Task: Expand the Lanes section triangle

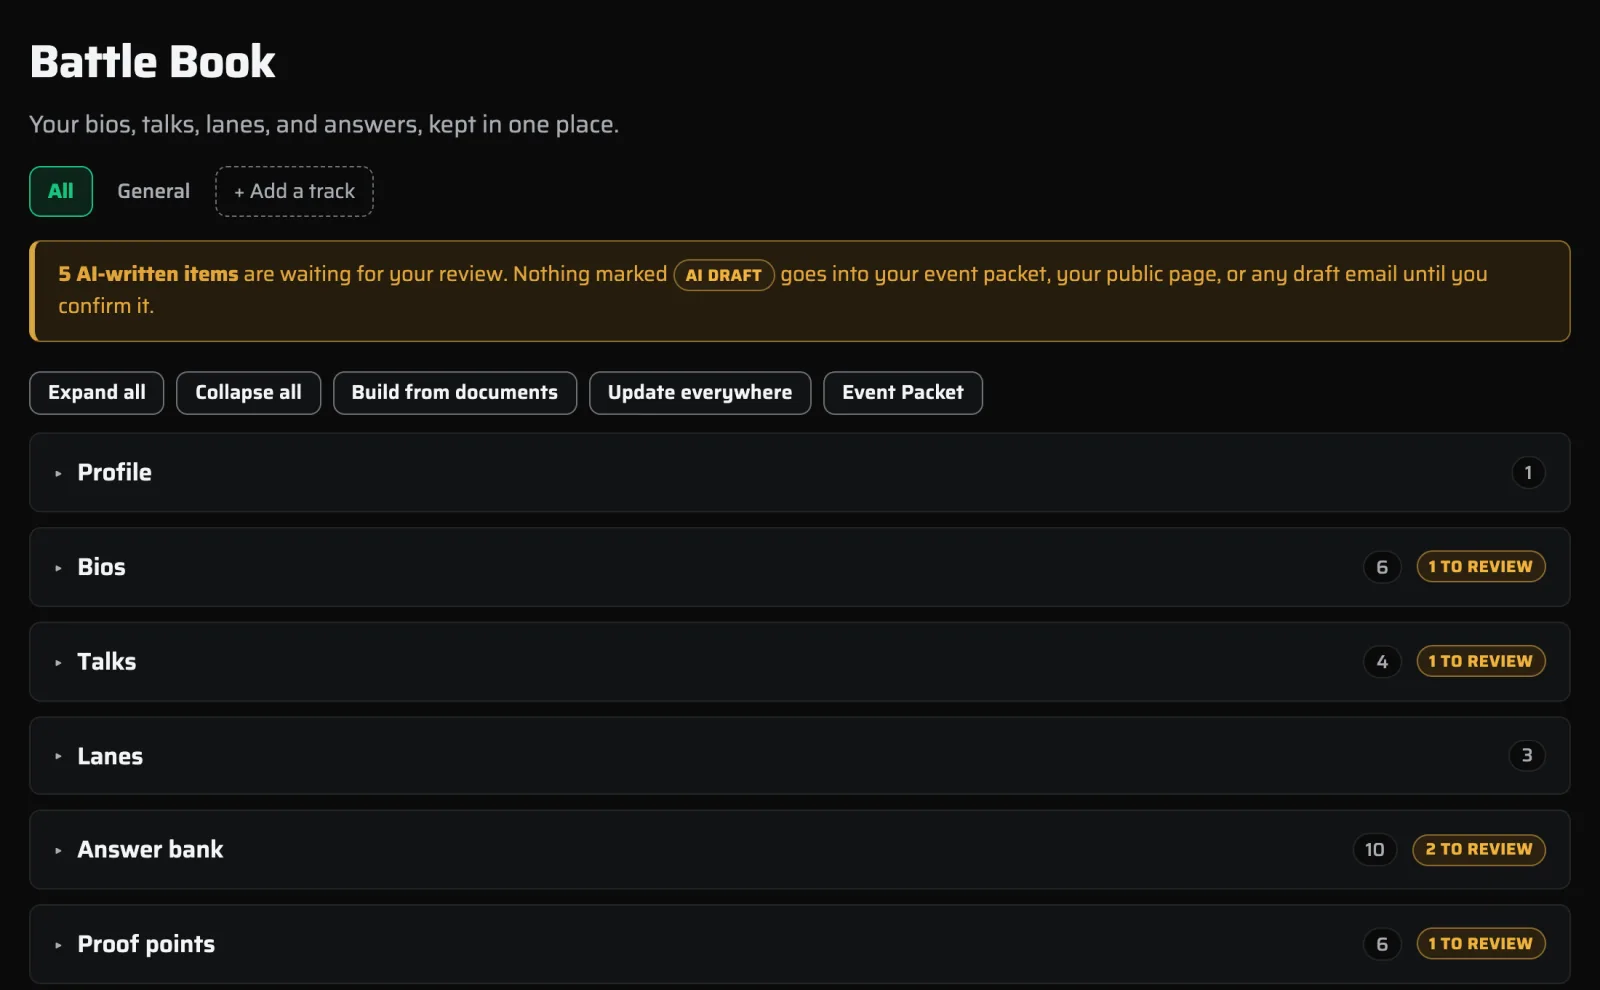Action: pyautogui.click(x=58, y=757)
